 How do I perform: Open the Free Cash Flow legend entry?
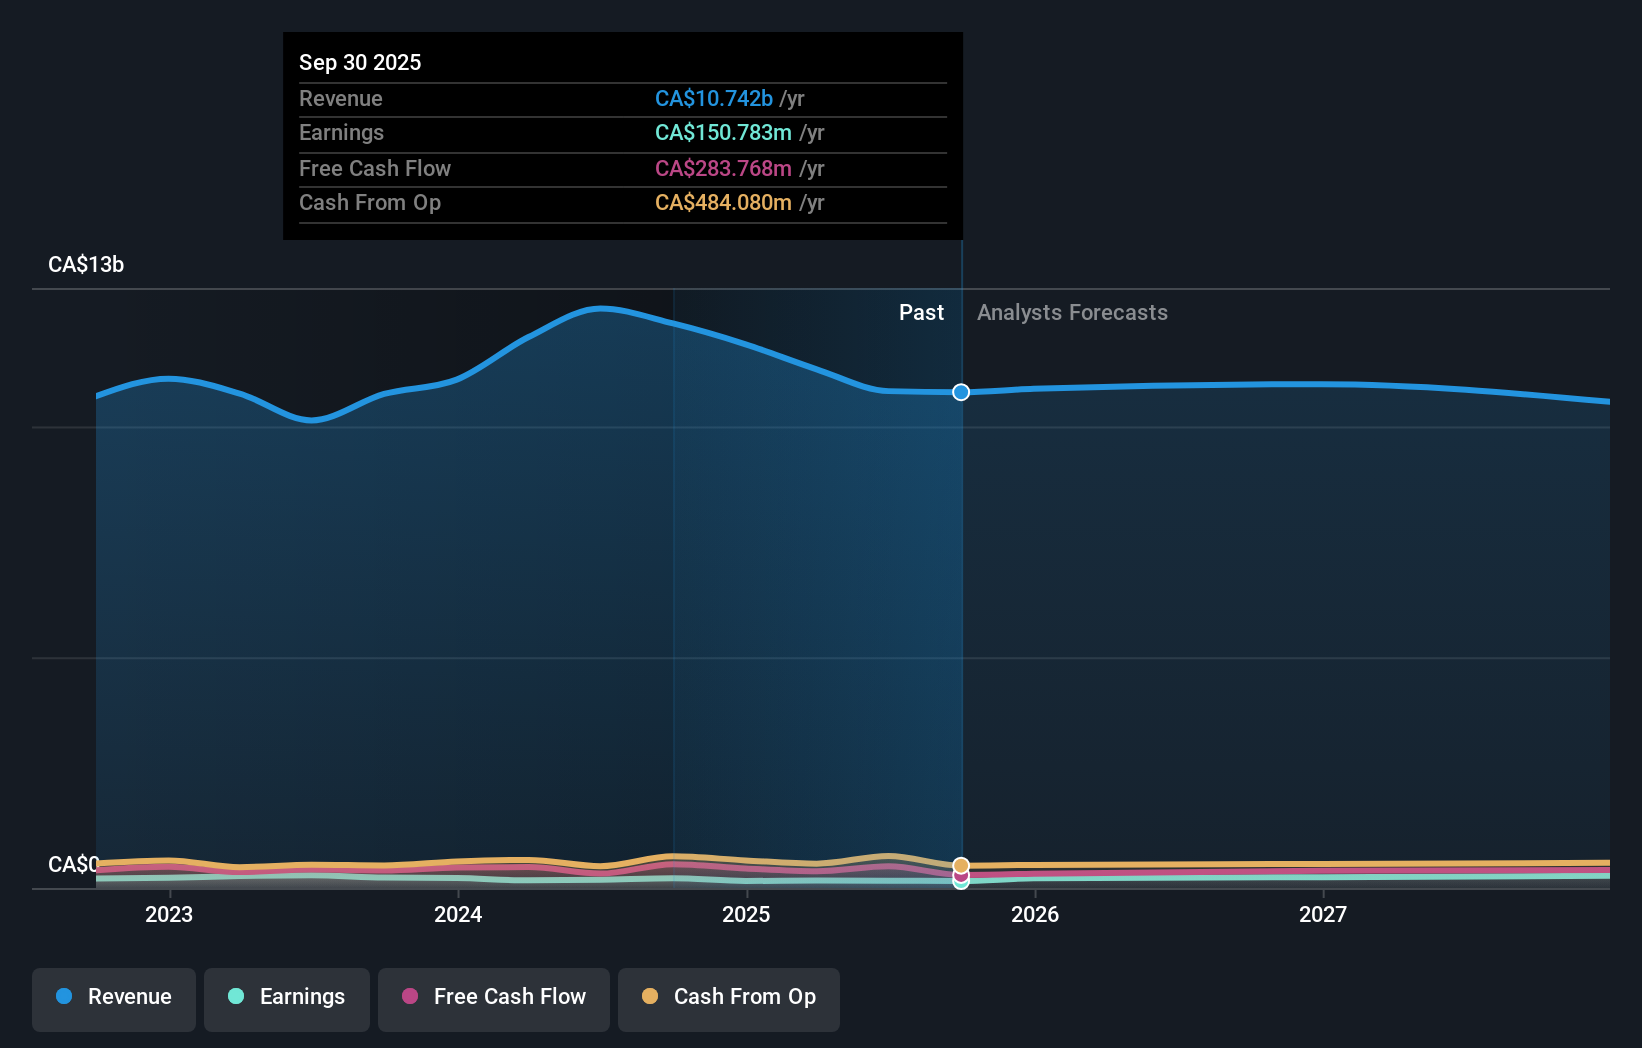(x=493, y=999)
